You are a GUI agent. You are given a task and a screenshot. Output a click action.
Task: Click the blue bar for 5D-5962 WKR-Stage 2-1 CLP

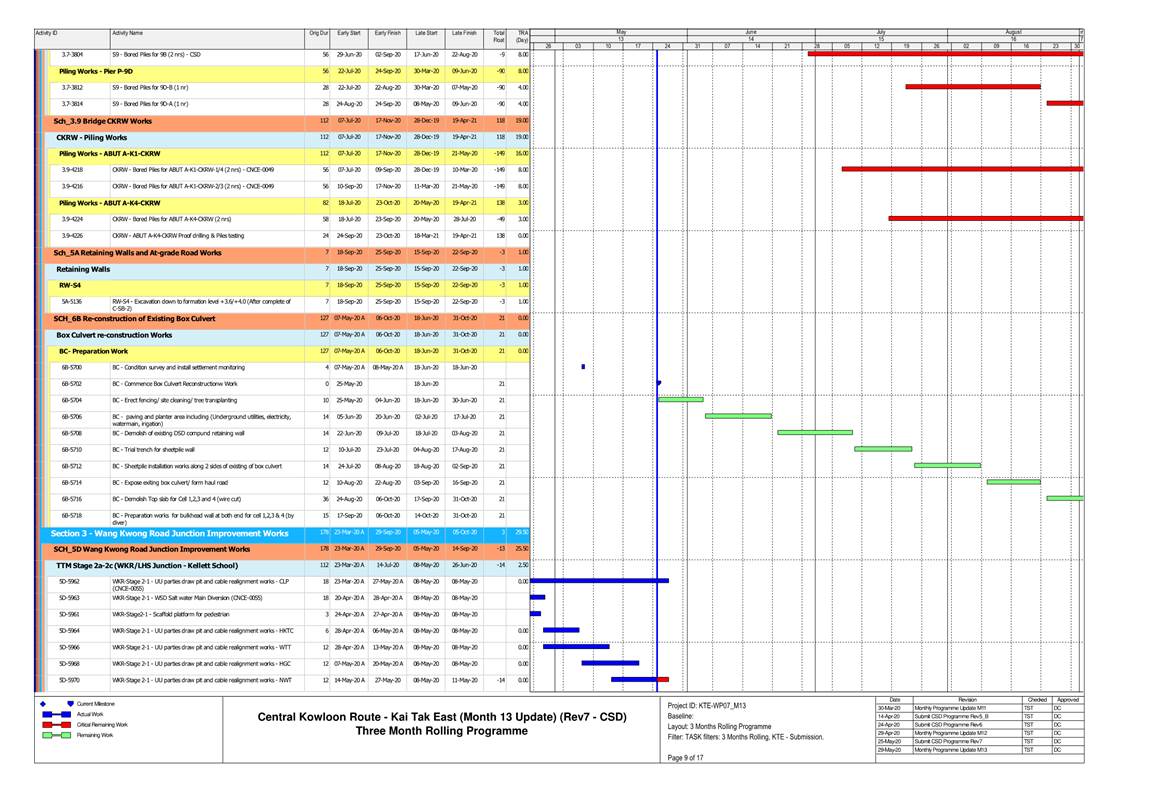coord(600,580)
